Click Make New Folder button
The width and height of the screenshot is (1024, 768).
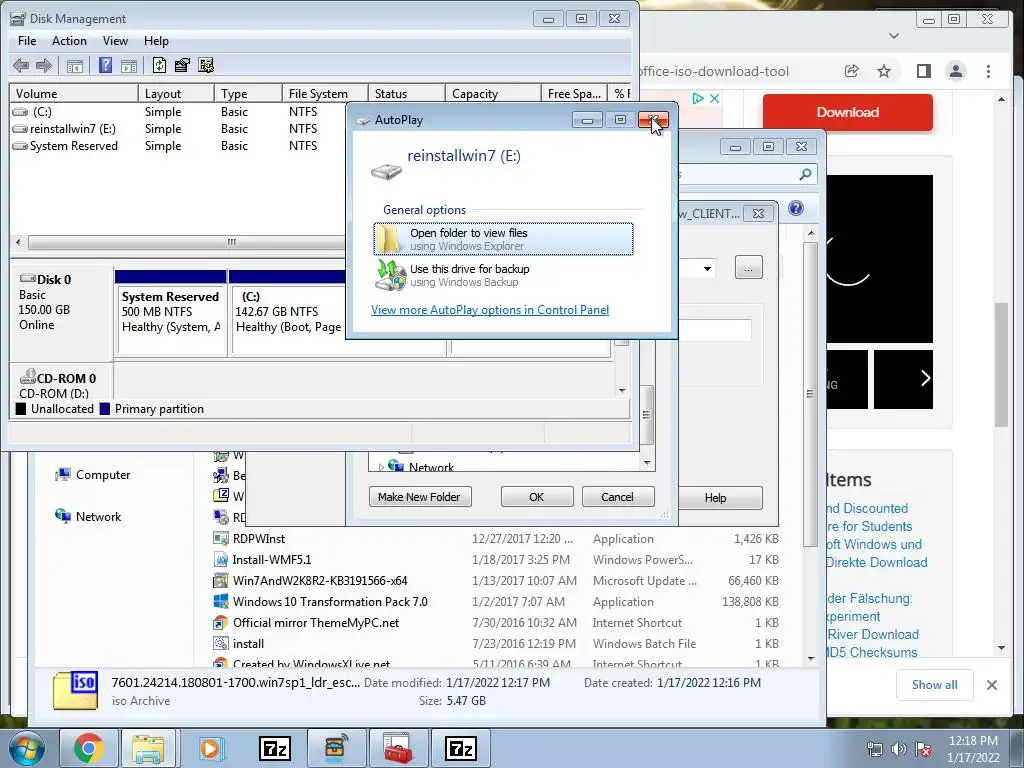(x=420, y=497)
